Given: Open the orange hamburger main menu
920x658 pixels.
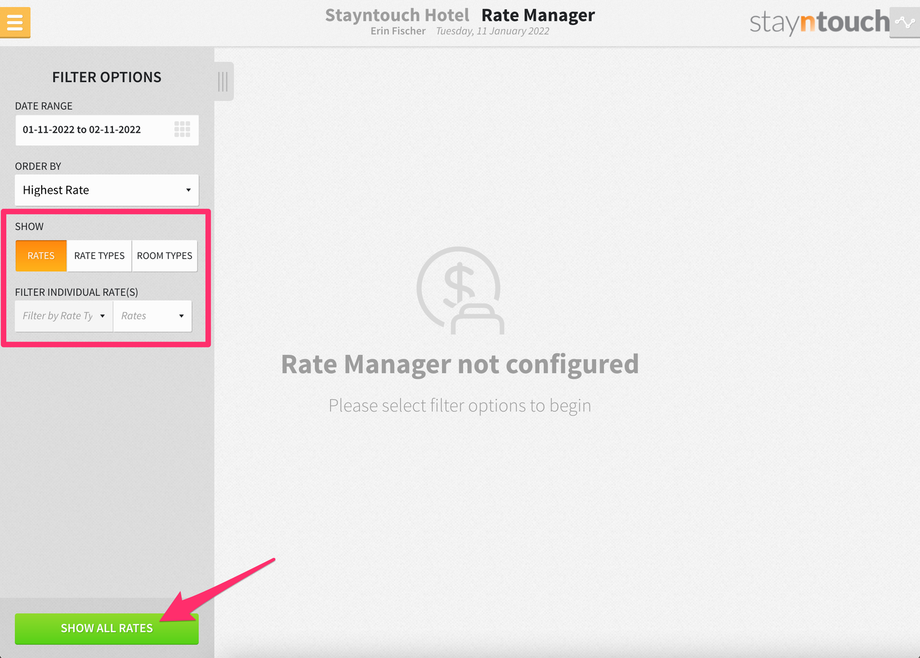Looking at the screenshot, I should click(15, 23).
